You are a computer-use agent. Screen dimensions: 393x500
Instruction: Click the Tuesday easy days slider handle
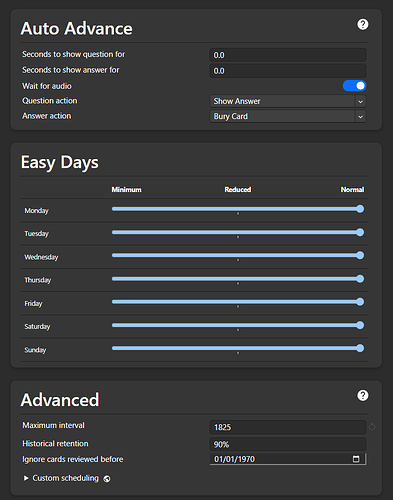(360, 232)
